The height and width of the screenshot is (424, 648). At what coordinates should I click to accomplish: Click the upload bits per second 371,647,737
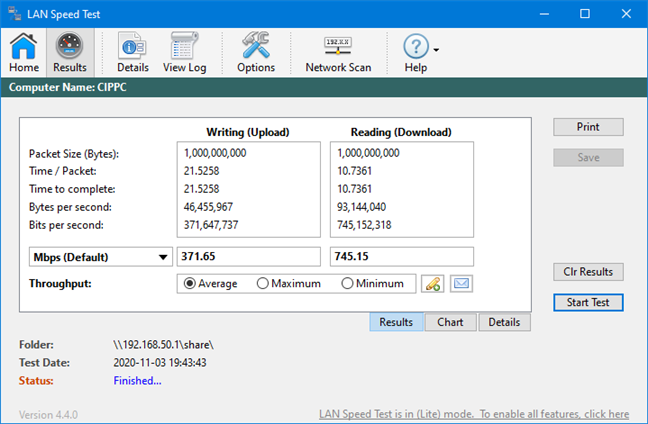tap(211, 225)
